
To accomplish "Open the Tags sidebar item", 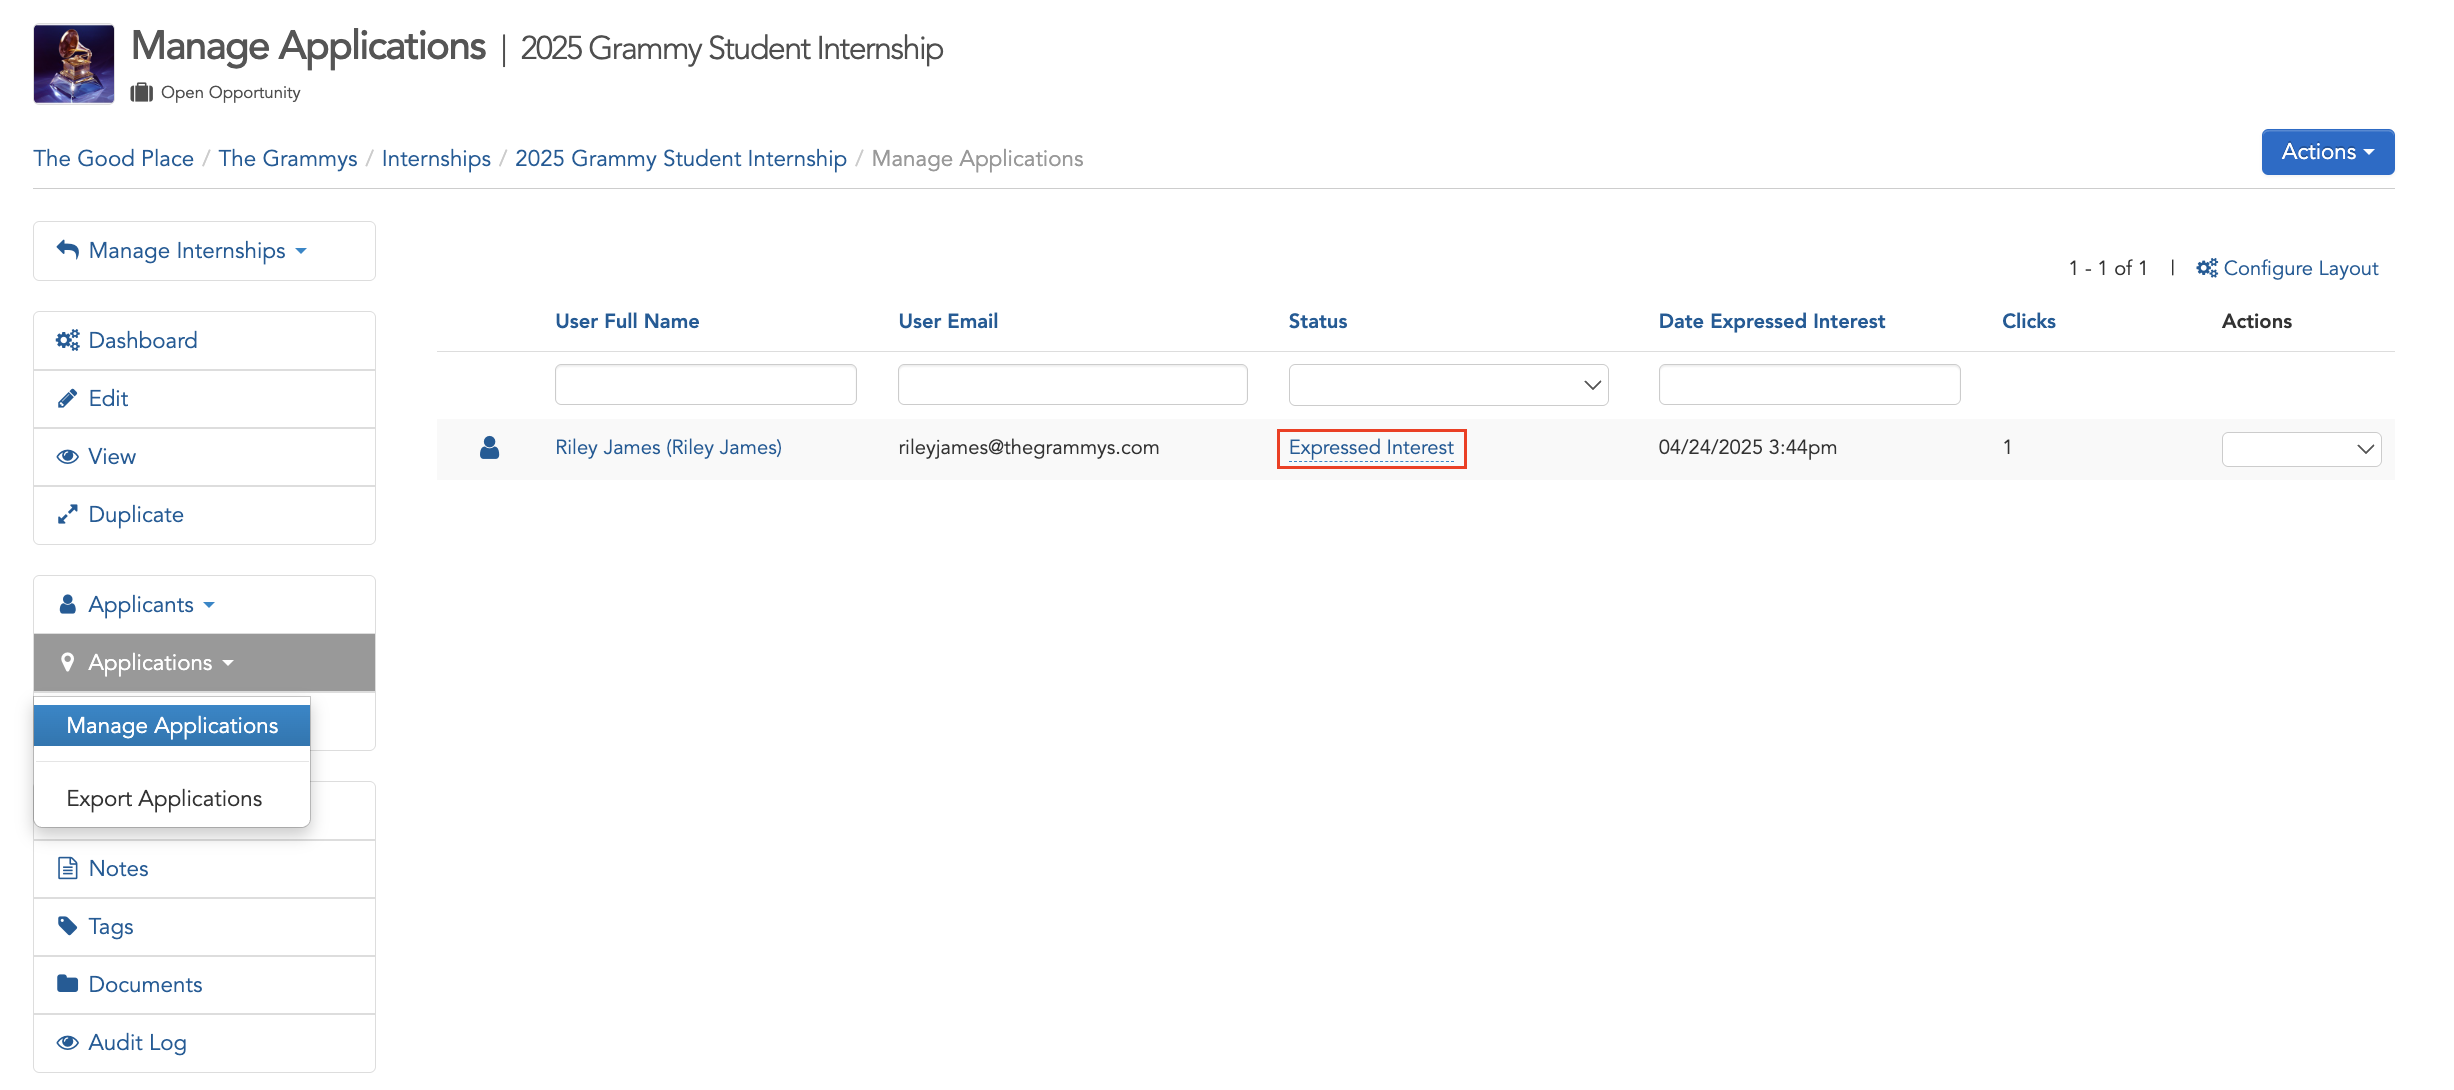I will click(x=204, y=926).
